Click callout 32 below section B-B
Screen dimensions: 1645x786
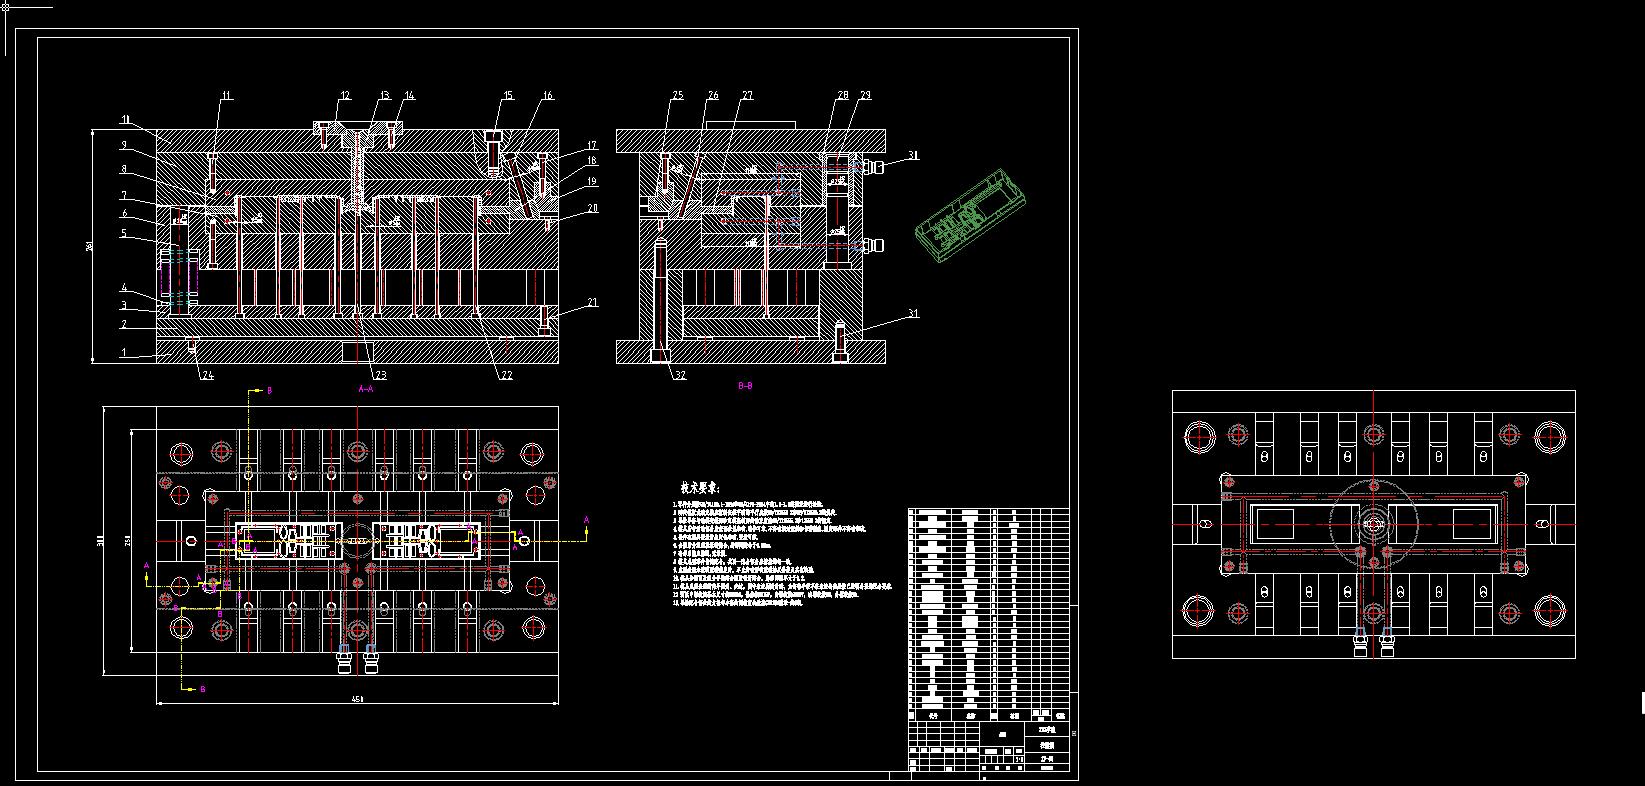click(x=680, y=376)
